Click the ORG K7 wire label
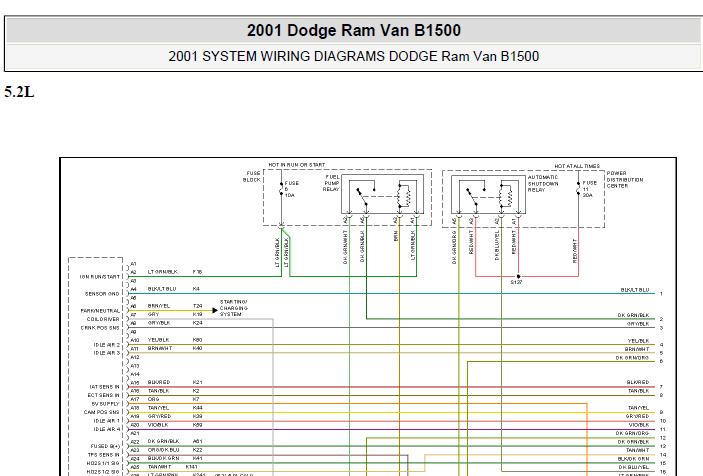The image size is (703, 476). [x=174, y=399]
